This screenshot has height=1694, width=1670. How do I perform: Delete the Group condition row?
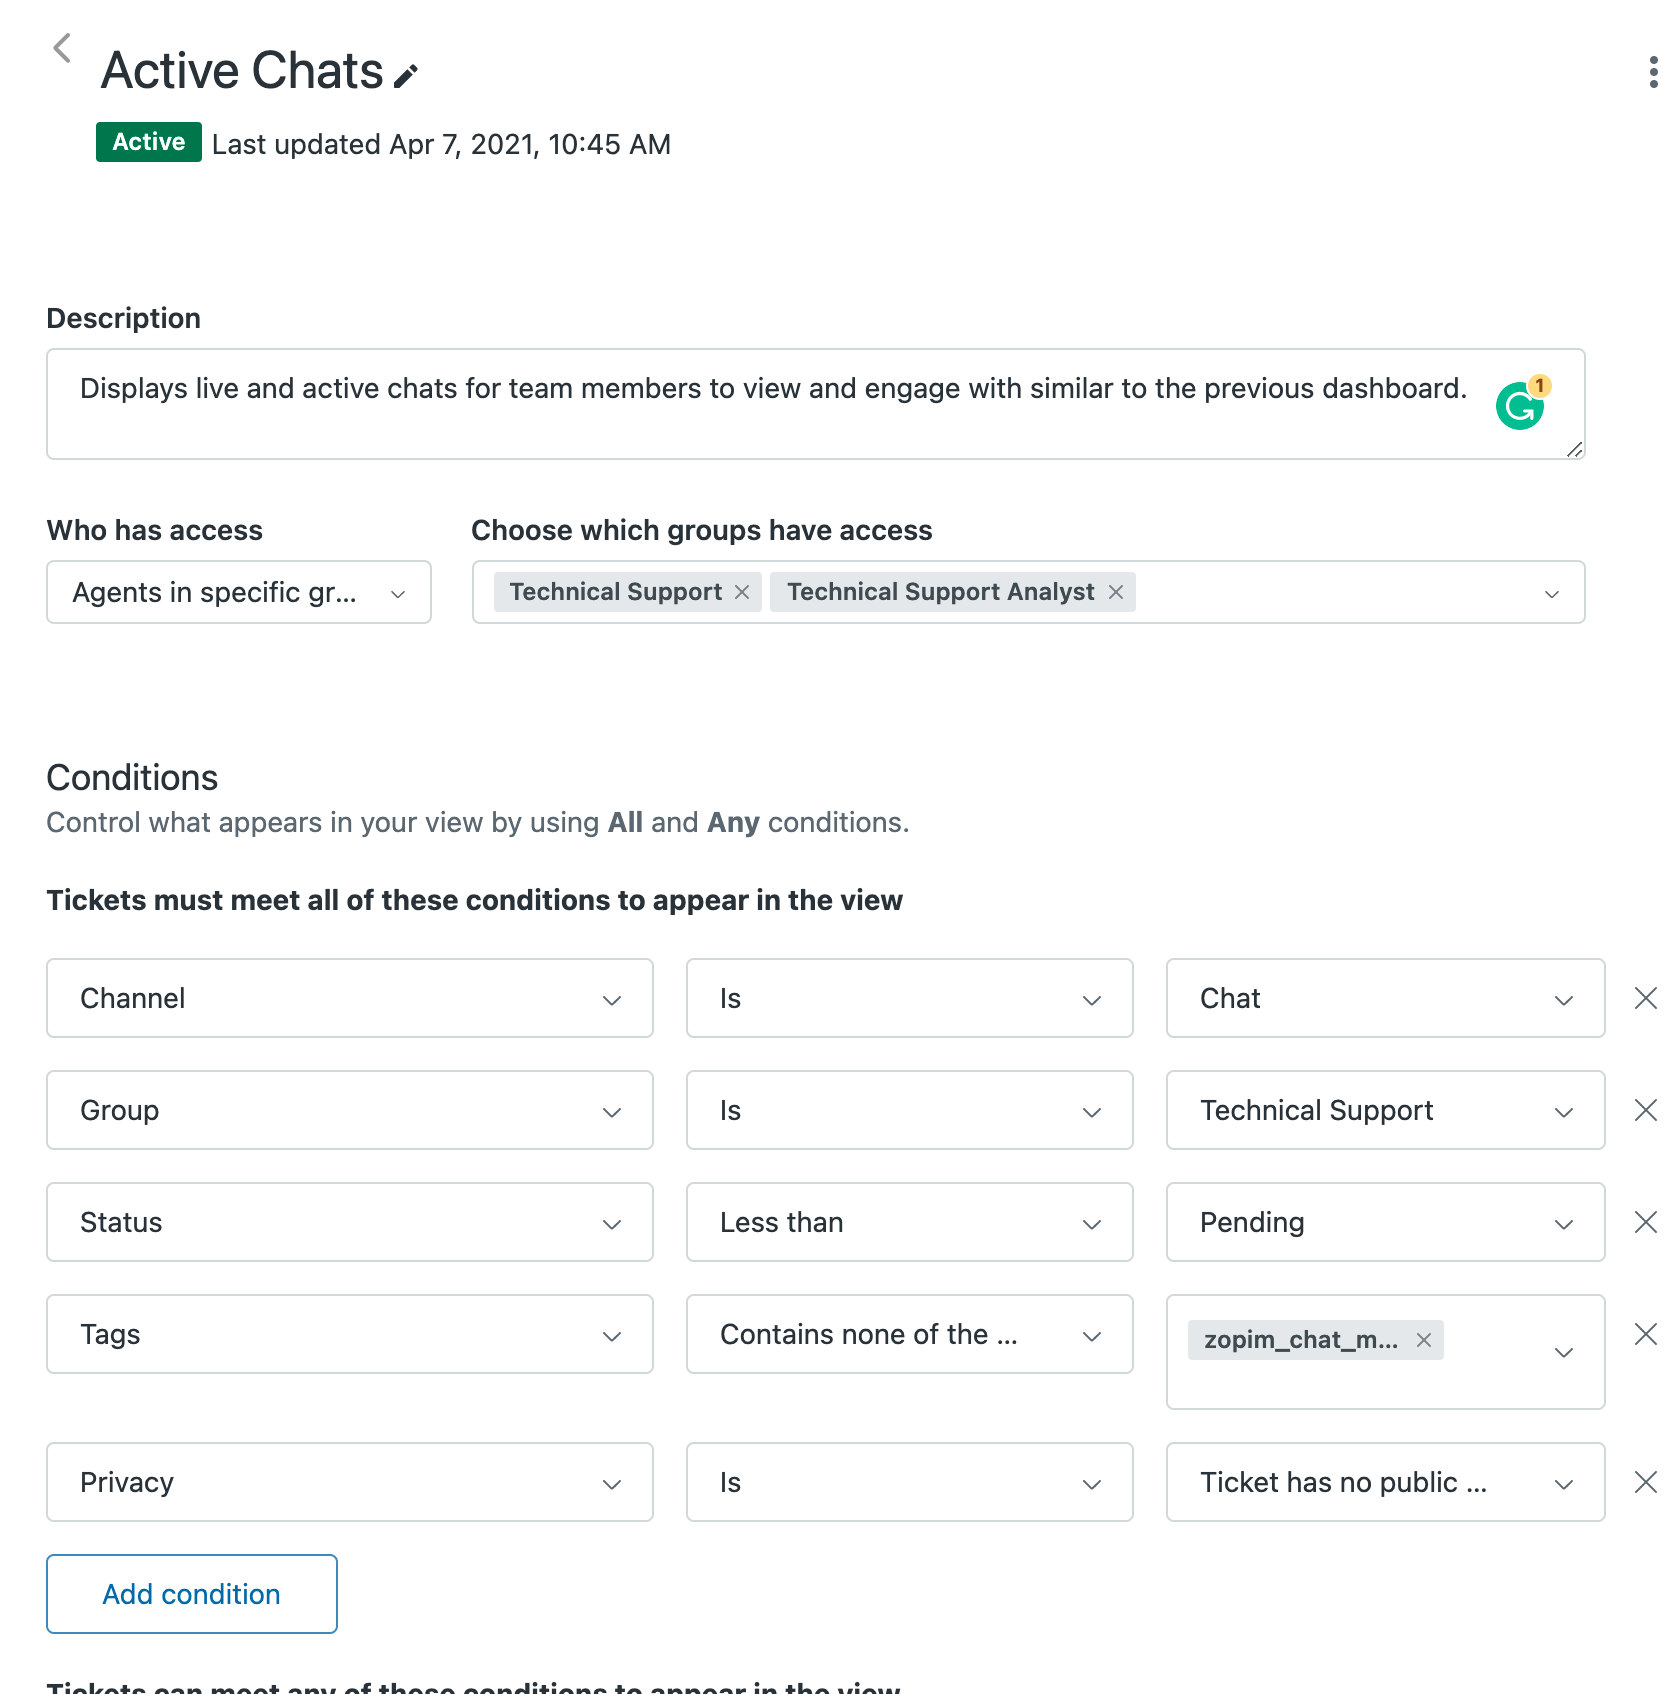[1645, 1110]
